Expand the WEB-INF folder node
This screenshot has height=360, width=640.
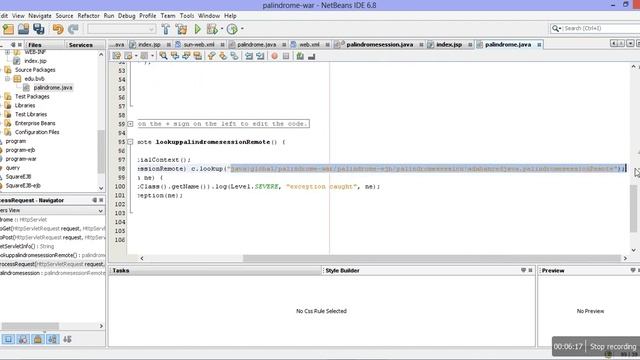[7, 52]
